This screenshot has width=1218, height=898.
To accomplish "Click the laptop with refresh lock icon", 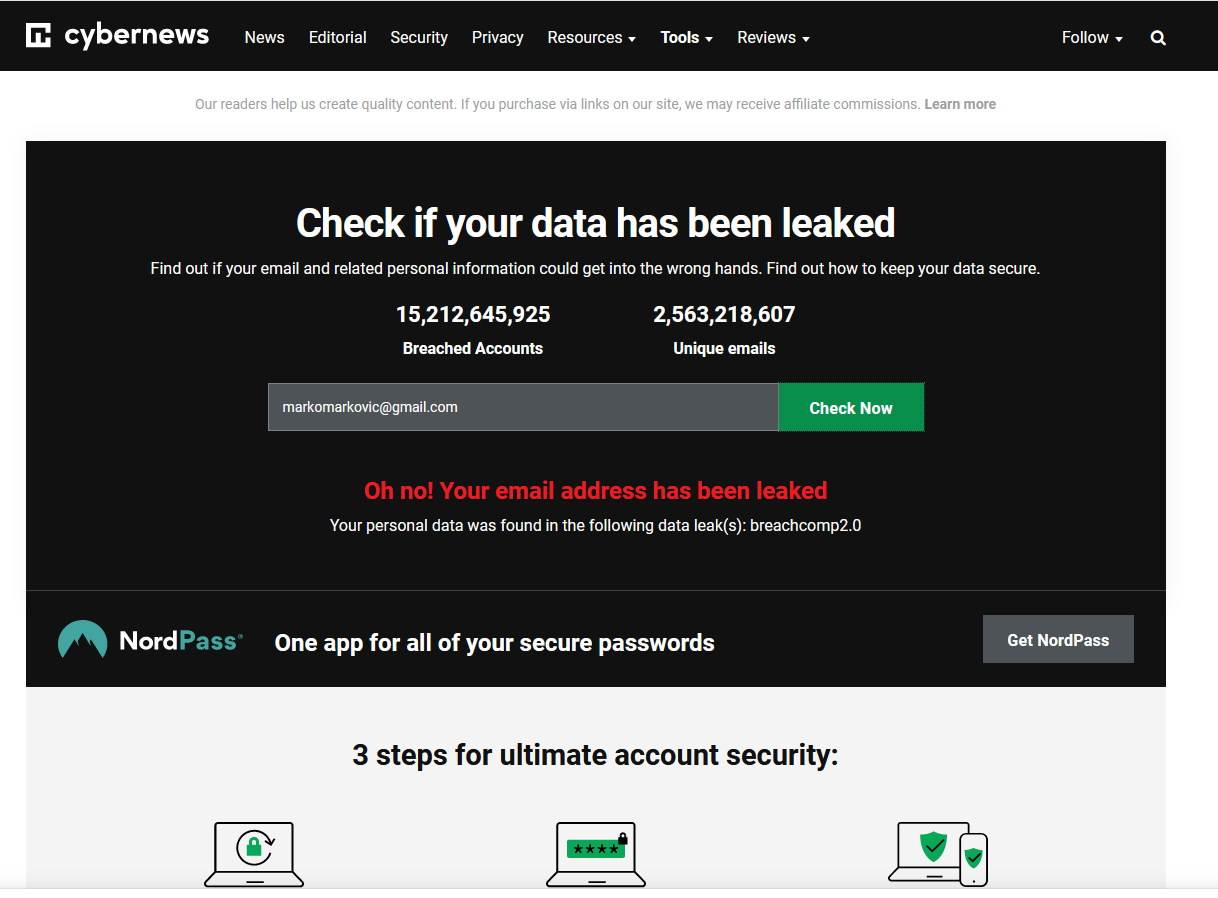I will (254, 852).
